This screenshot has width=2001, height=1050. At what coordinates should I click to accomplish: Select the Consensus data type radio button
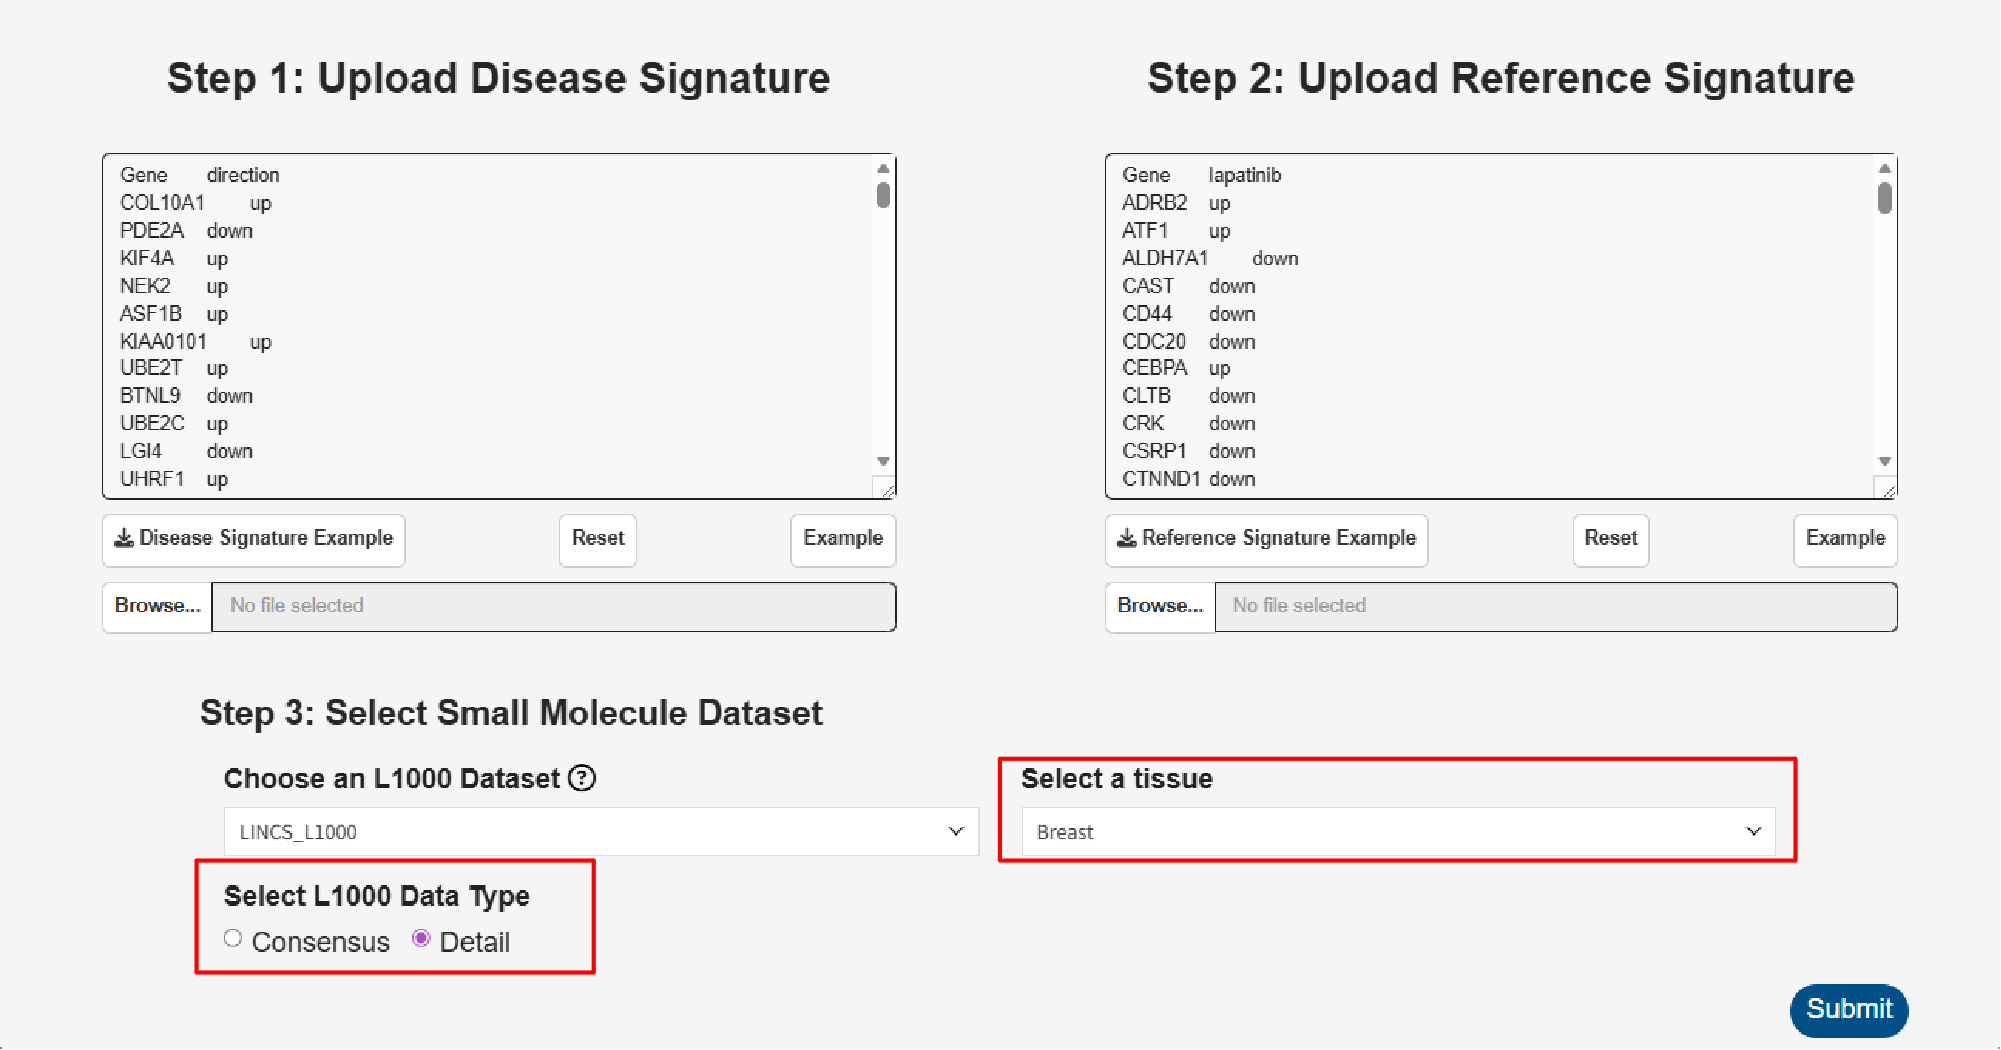click(x=233, y=938)
